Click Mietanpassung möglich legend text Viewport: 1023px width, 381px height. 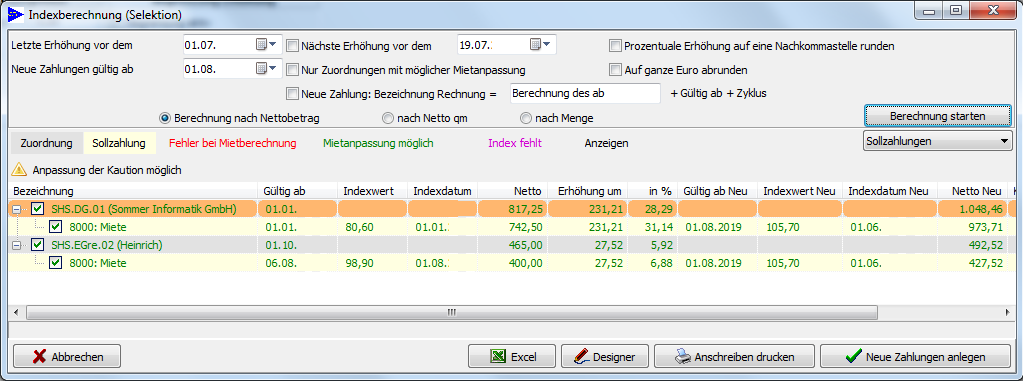(x=378, y=143)
